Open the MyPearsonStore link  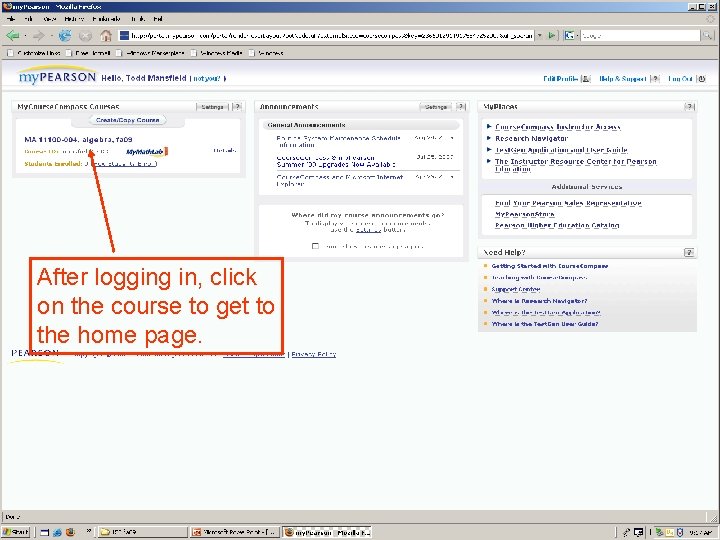pyautogui.click(x=524, y=214)
